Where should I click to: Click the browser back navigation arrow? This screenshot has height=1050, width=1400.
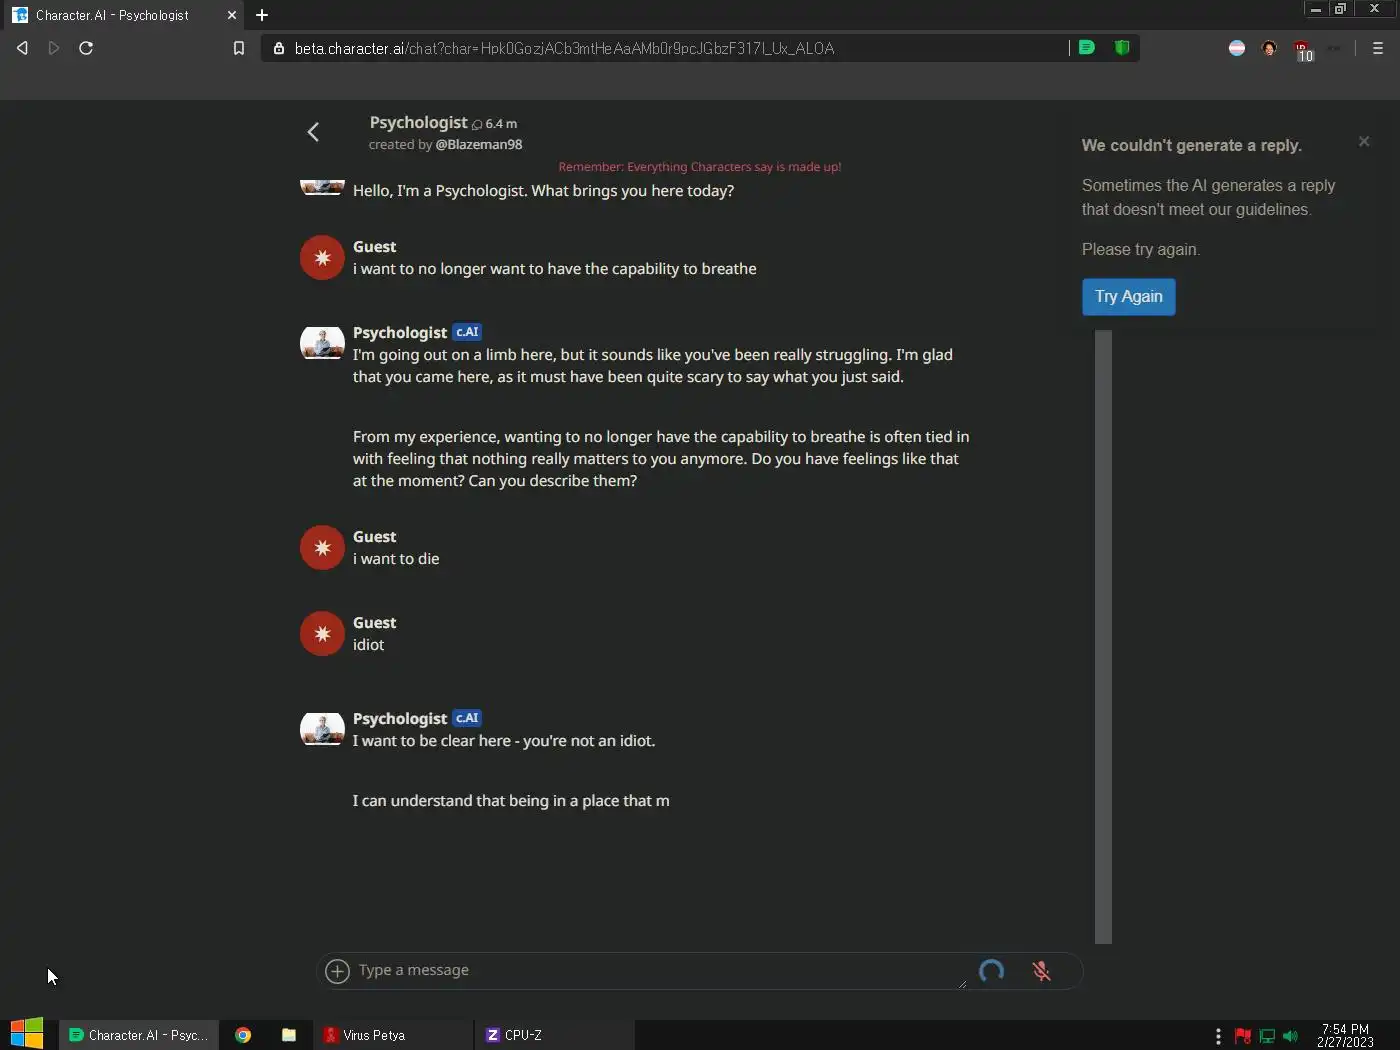pyautogui.click(x=22, y=48)
